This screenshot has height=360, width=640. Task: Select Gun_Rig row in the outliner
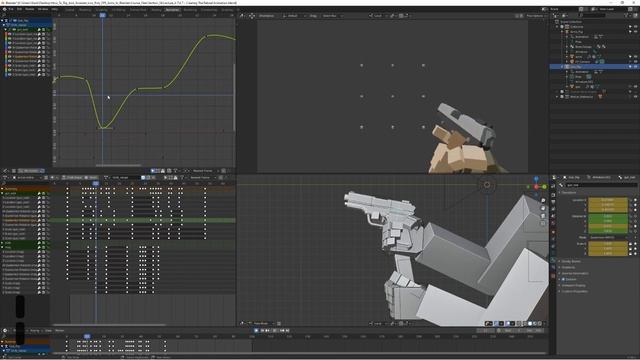[x=594, y=67]
